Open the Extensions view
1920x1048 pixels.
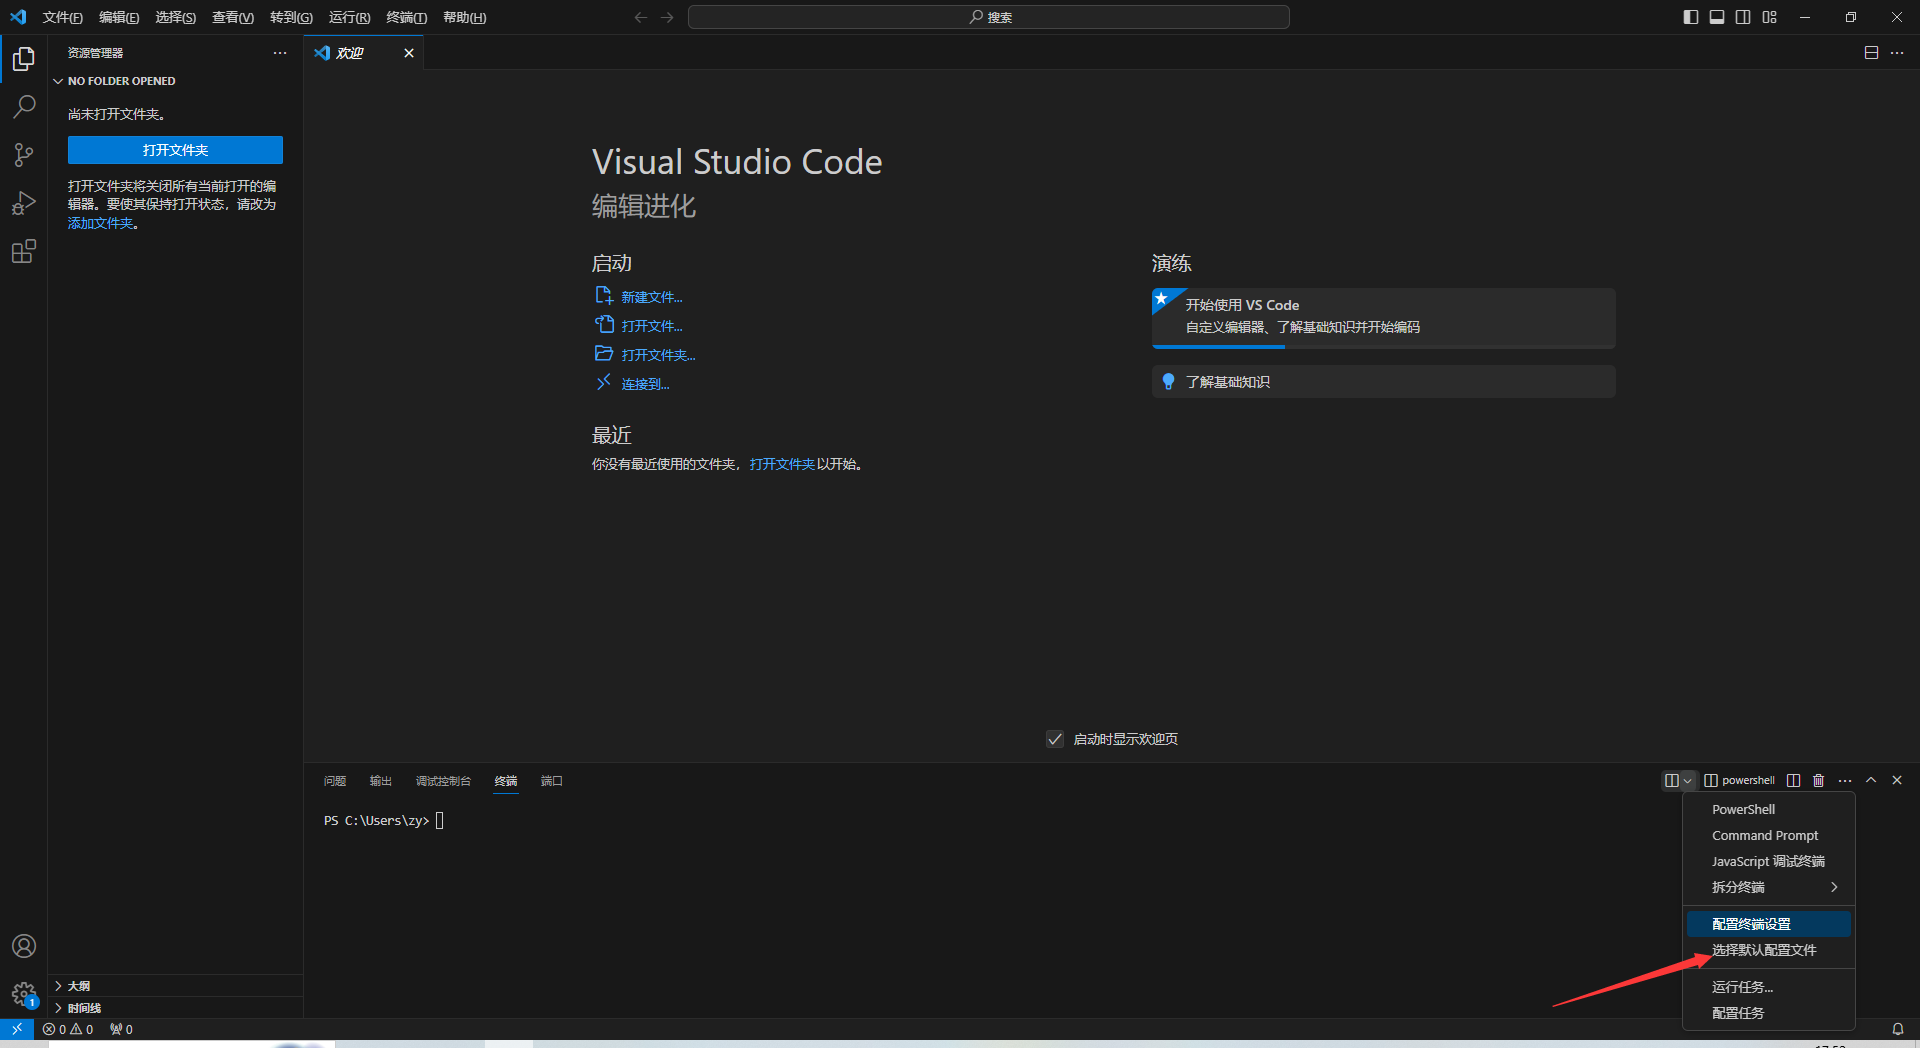click(x=24, y=251)
